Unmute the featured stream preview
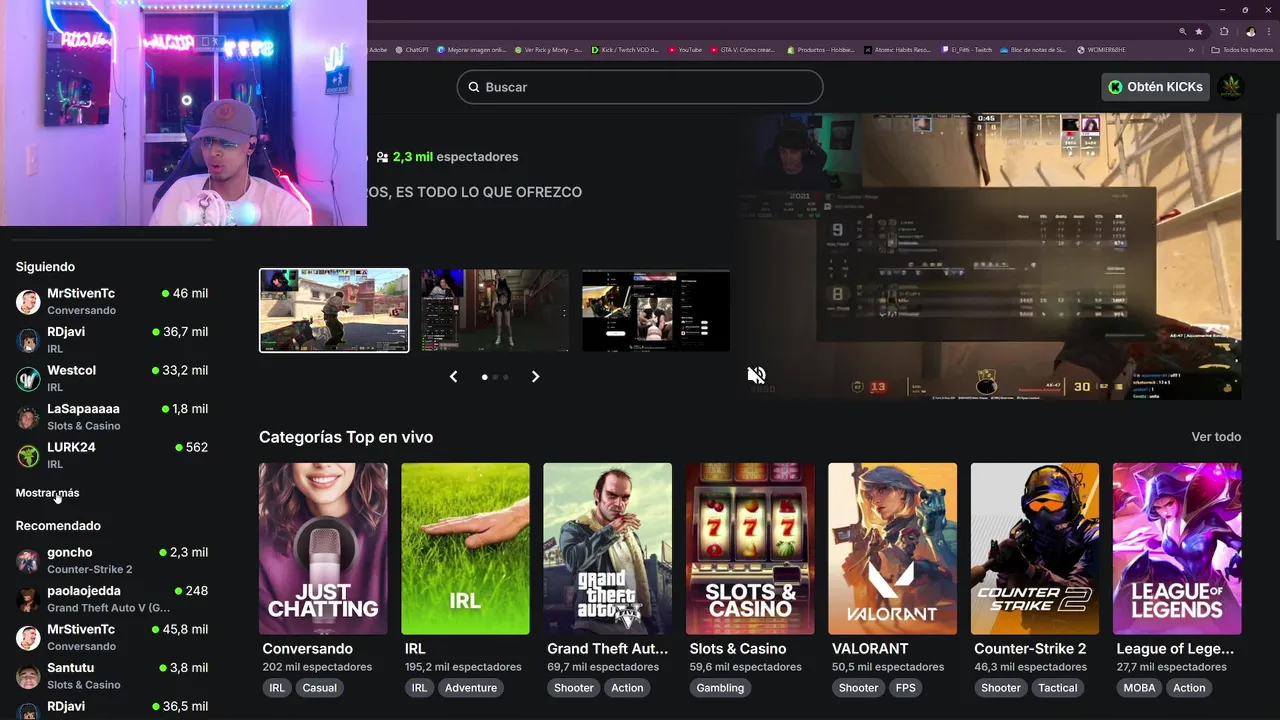1280x720 pixels. click(756, 375)
